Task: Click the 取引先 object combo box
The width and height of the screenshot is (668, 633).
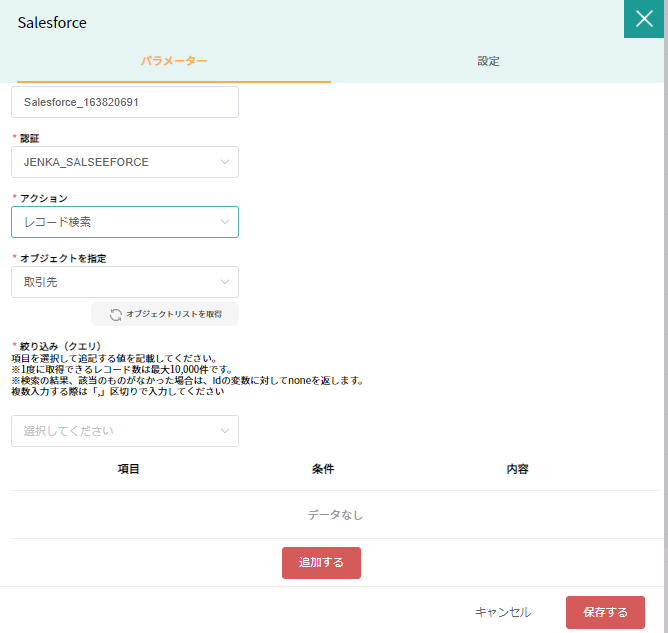Action: coord(125,282)
